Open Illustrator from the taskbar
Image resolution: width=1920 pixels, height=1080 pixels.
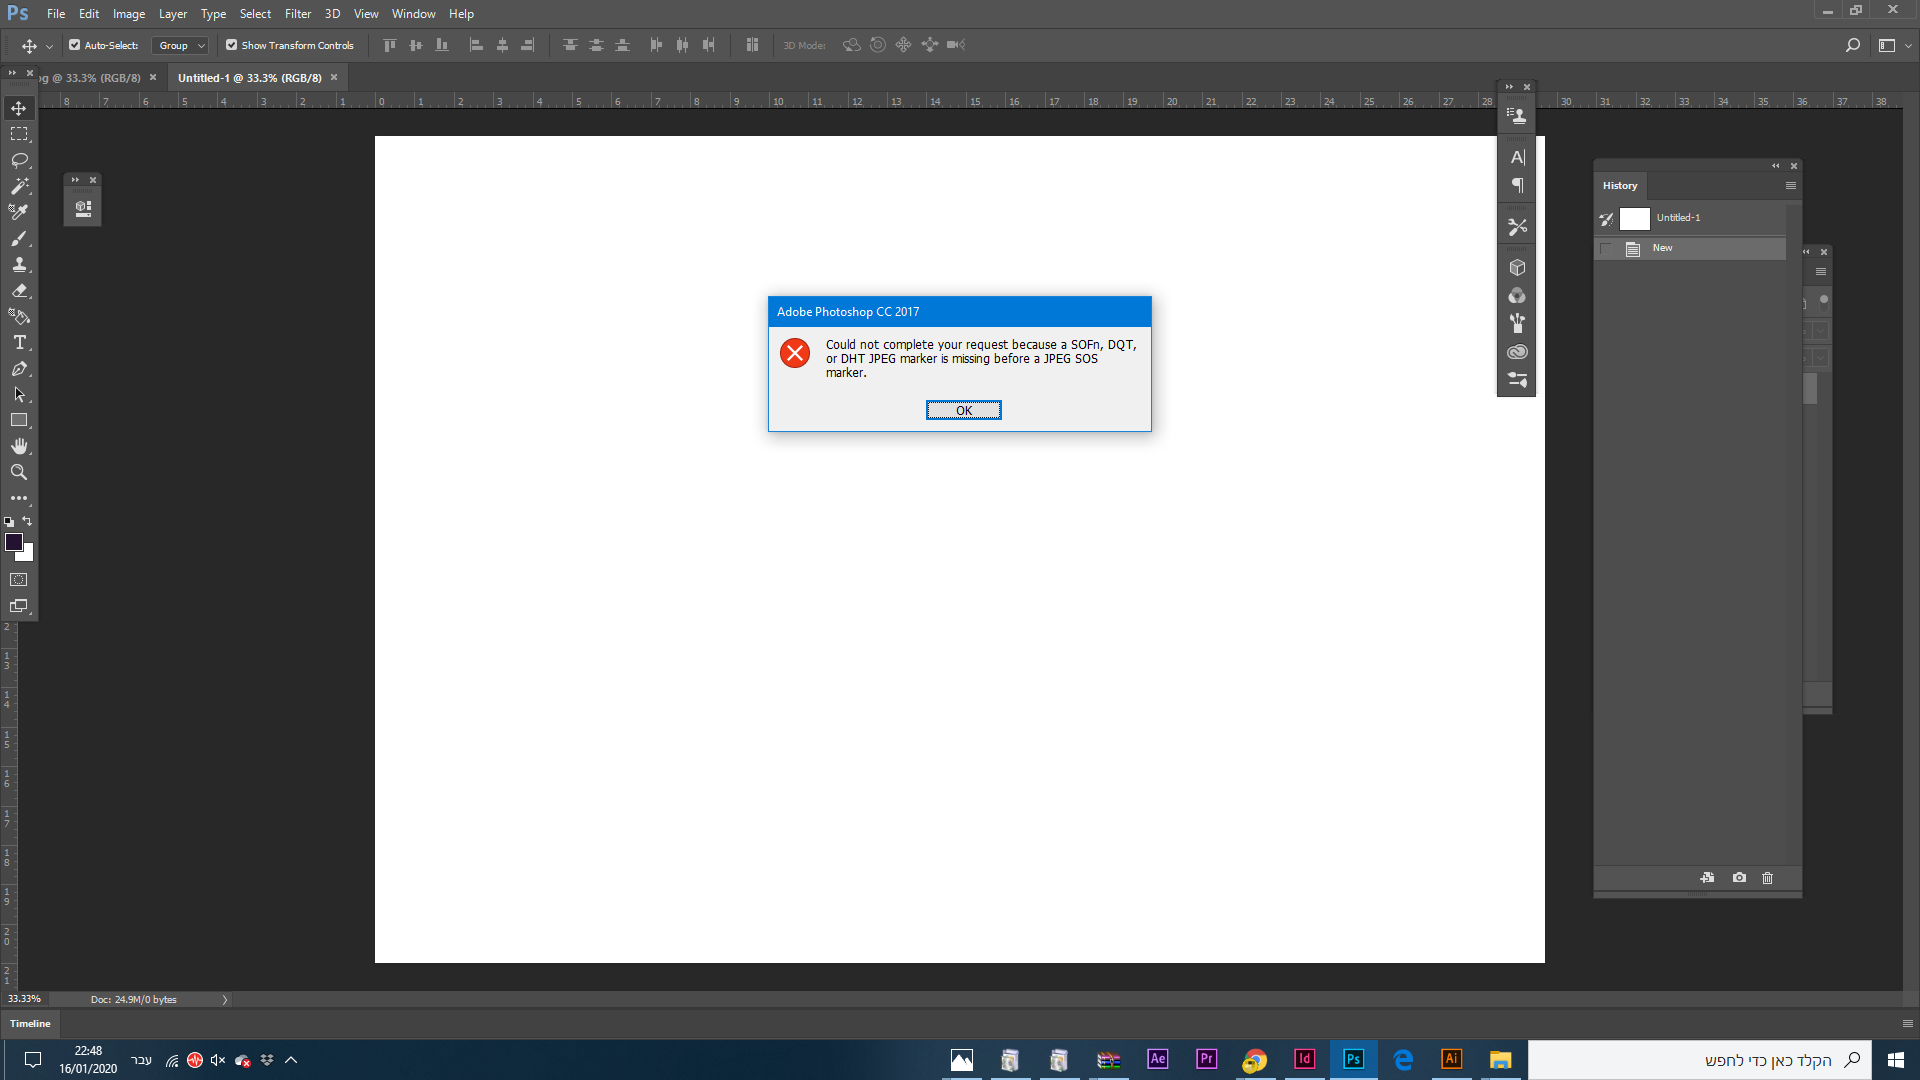1451,1059
